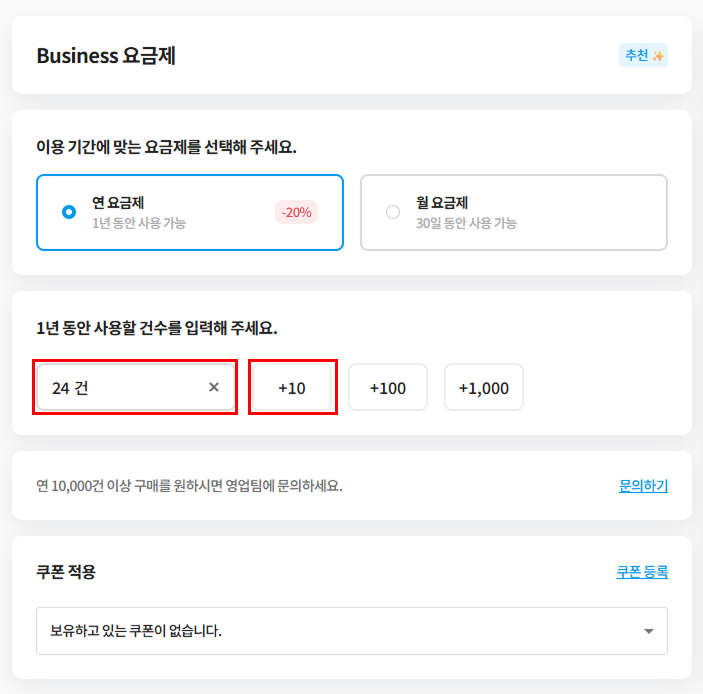Clear the quantity field with the X icon
The height and width of the screenshot is (694, 703).
click(x=214, y=387)
